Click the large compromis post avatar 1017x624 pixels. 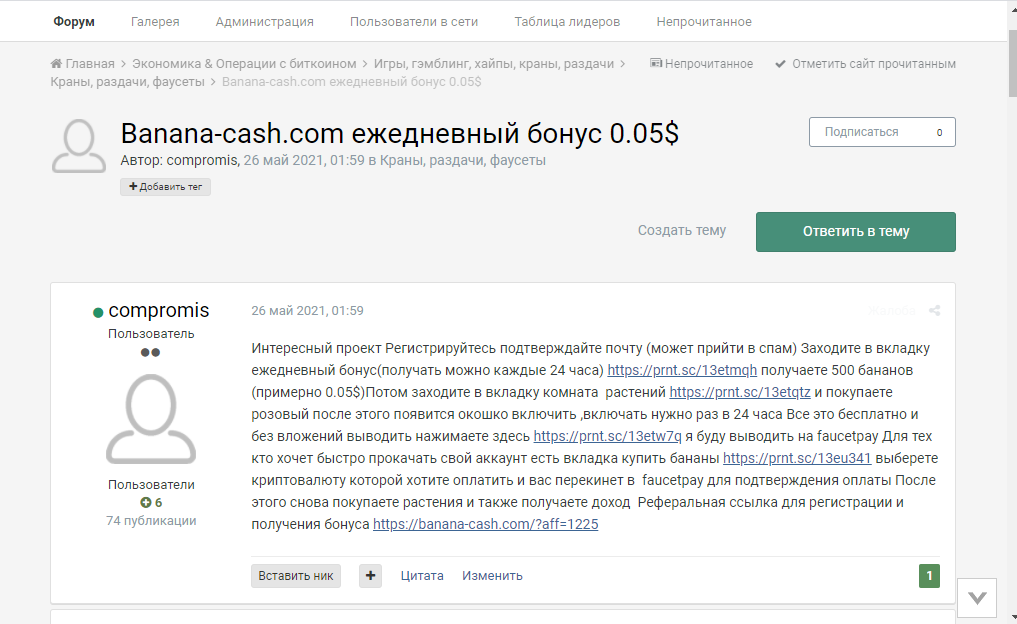tap(151, 419)
